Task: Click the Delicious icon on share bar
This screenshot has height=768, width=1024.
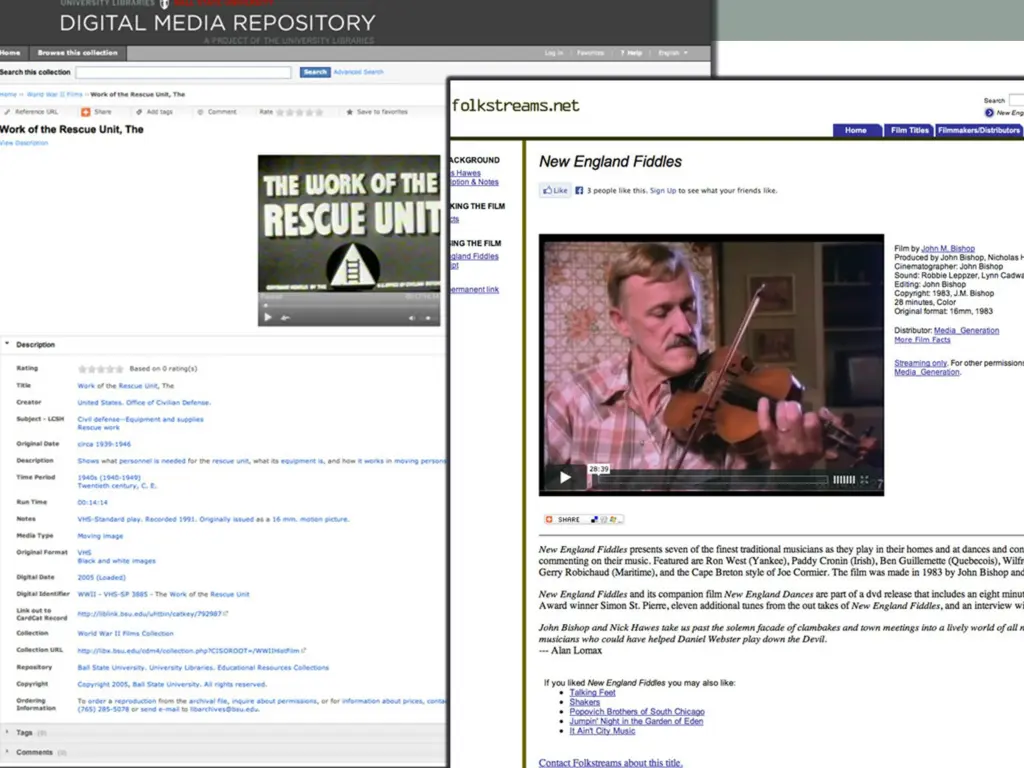Action: [594, 520]
